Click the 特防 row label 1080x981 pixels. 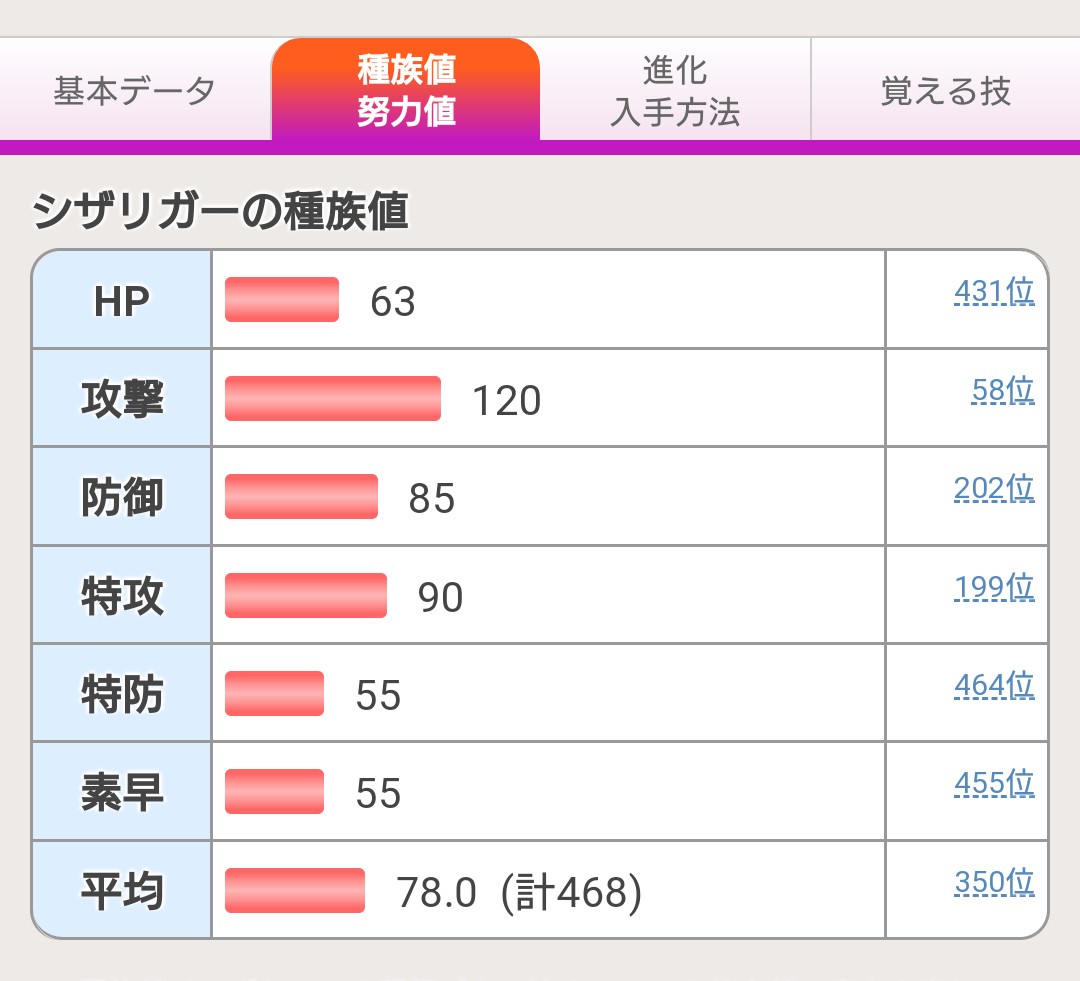[122, 694]
